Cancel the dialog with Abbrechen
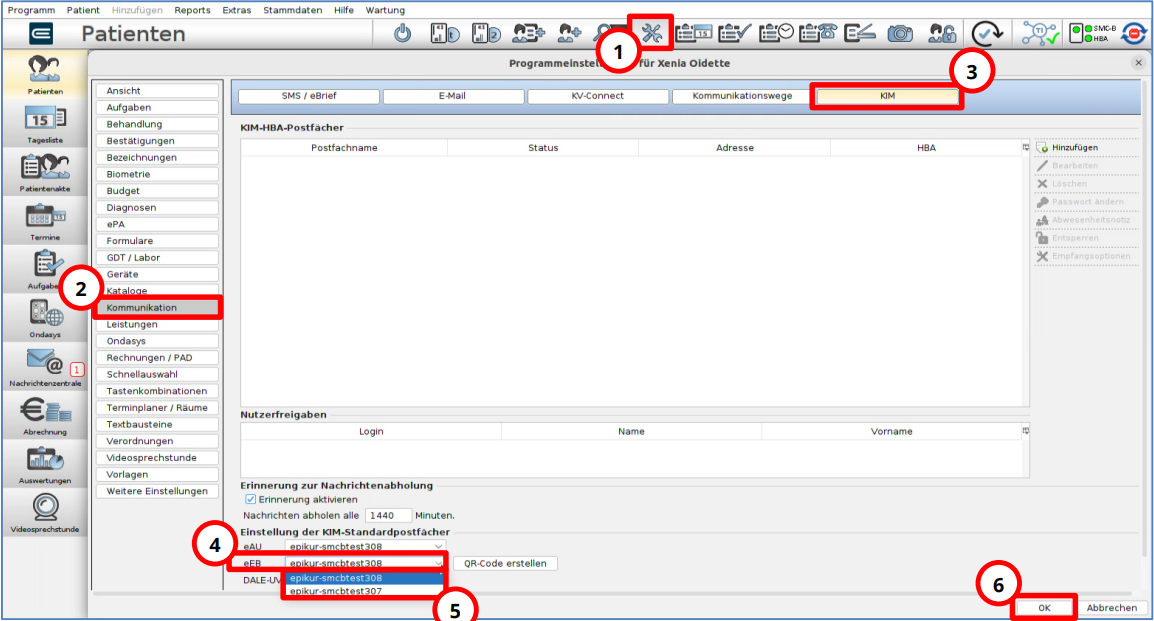Screen dimensions: 1154x621 click(1111, 608)
